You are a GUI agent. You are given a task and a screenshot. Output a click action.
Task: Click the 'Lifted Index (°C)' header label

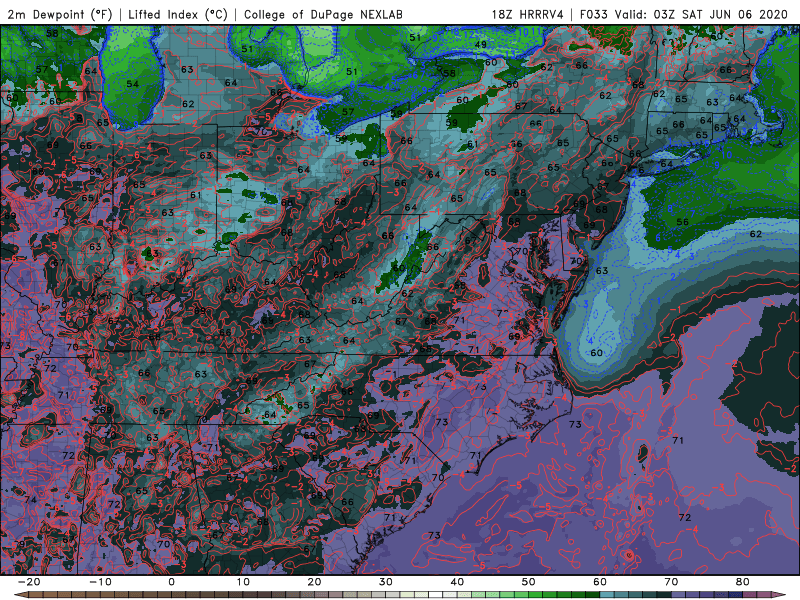178,14
